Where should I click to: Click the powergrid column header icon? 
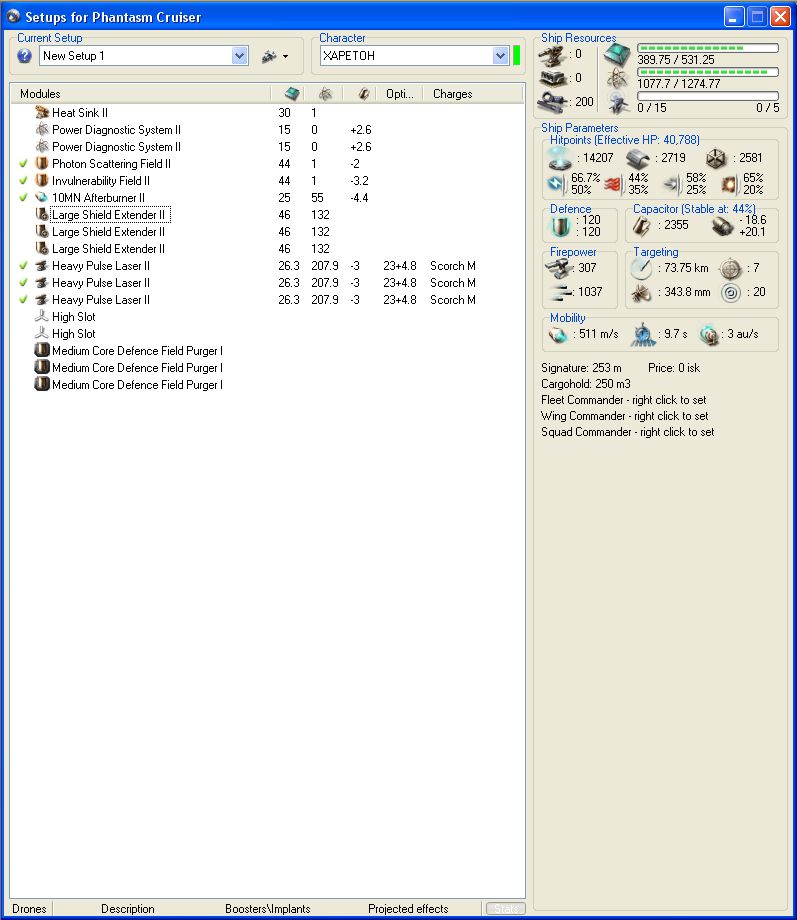point(325,94)
